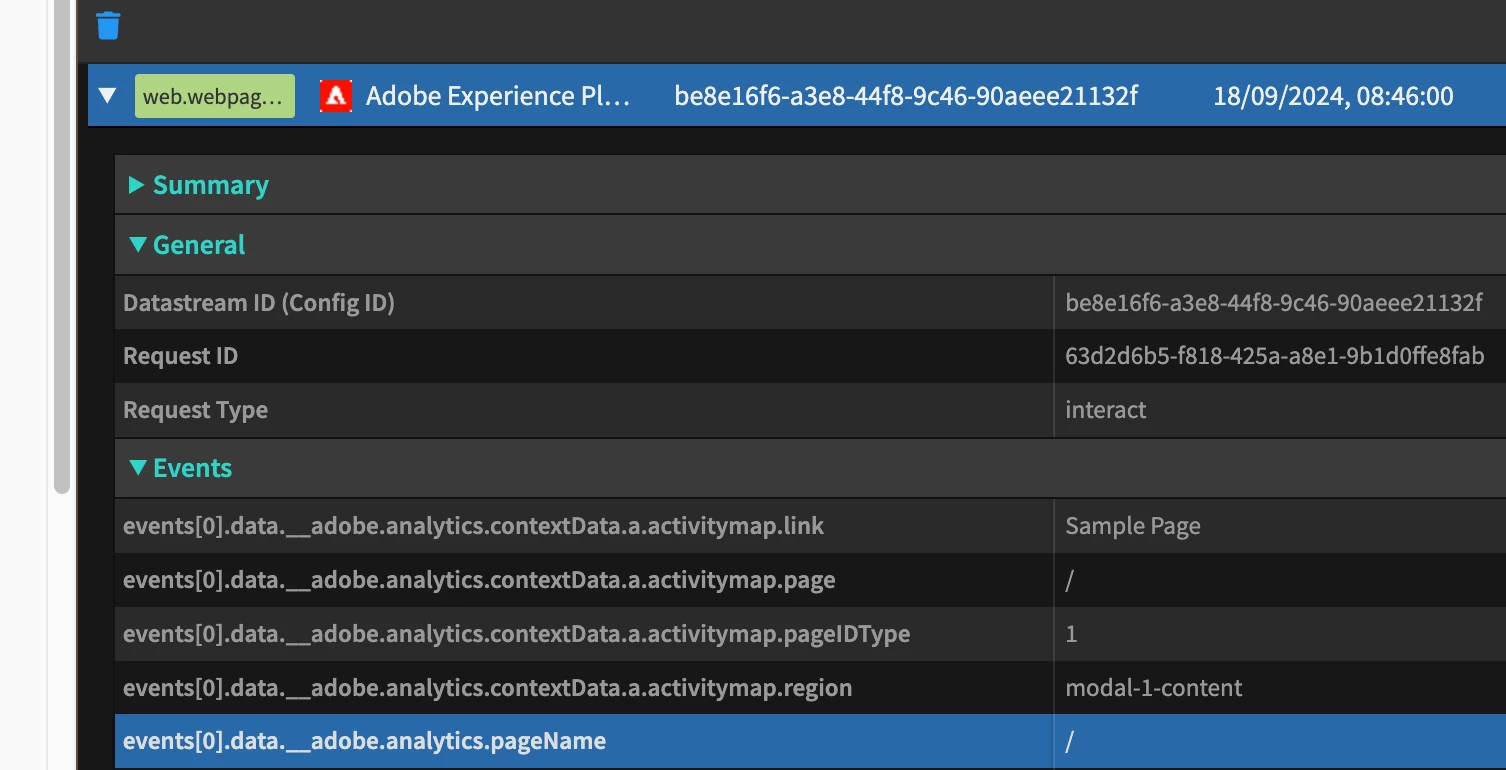Image resolution: width=1506 pixels, height=770 pixels.
Task: Collapse the web.webpag... request row arrow
Action: point(107,96)
